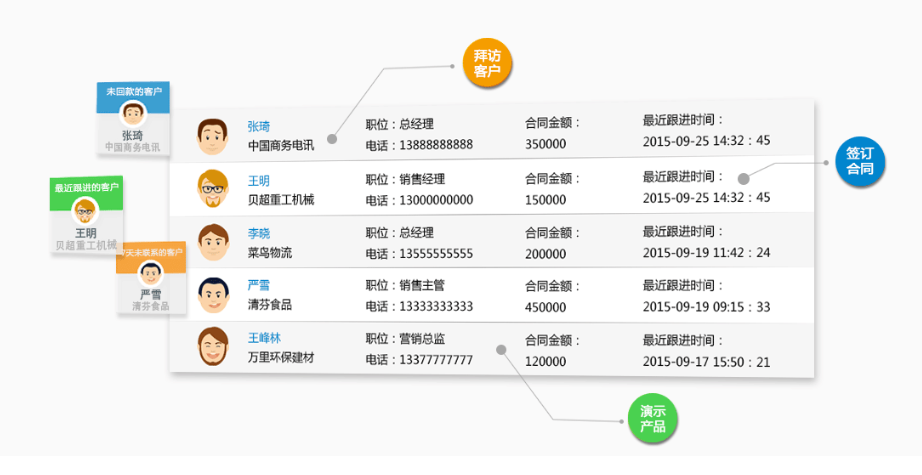Open the 张琦 customer name link
Image resolution: width=922 pixels, height=475 pixels.
click(x=259, y=126)
